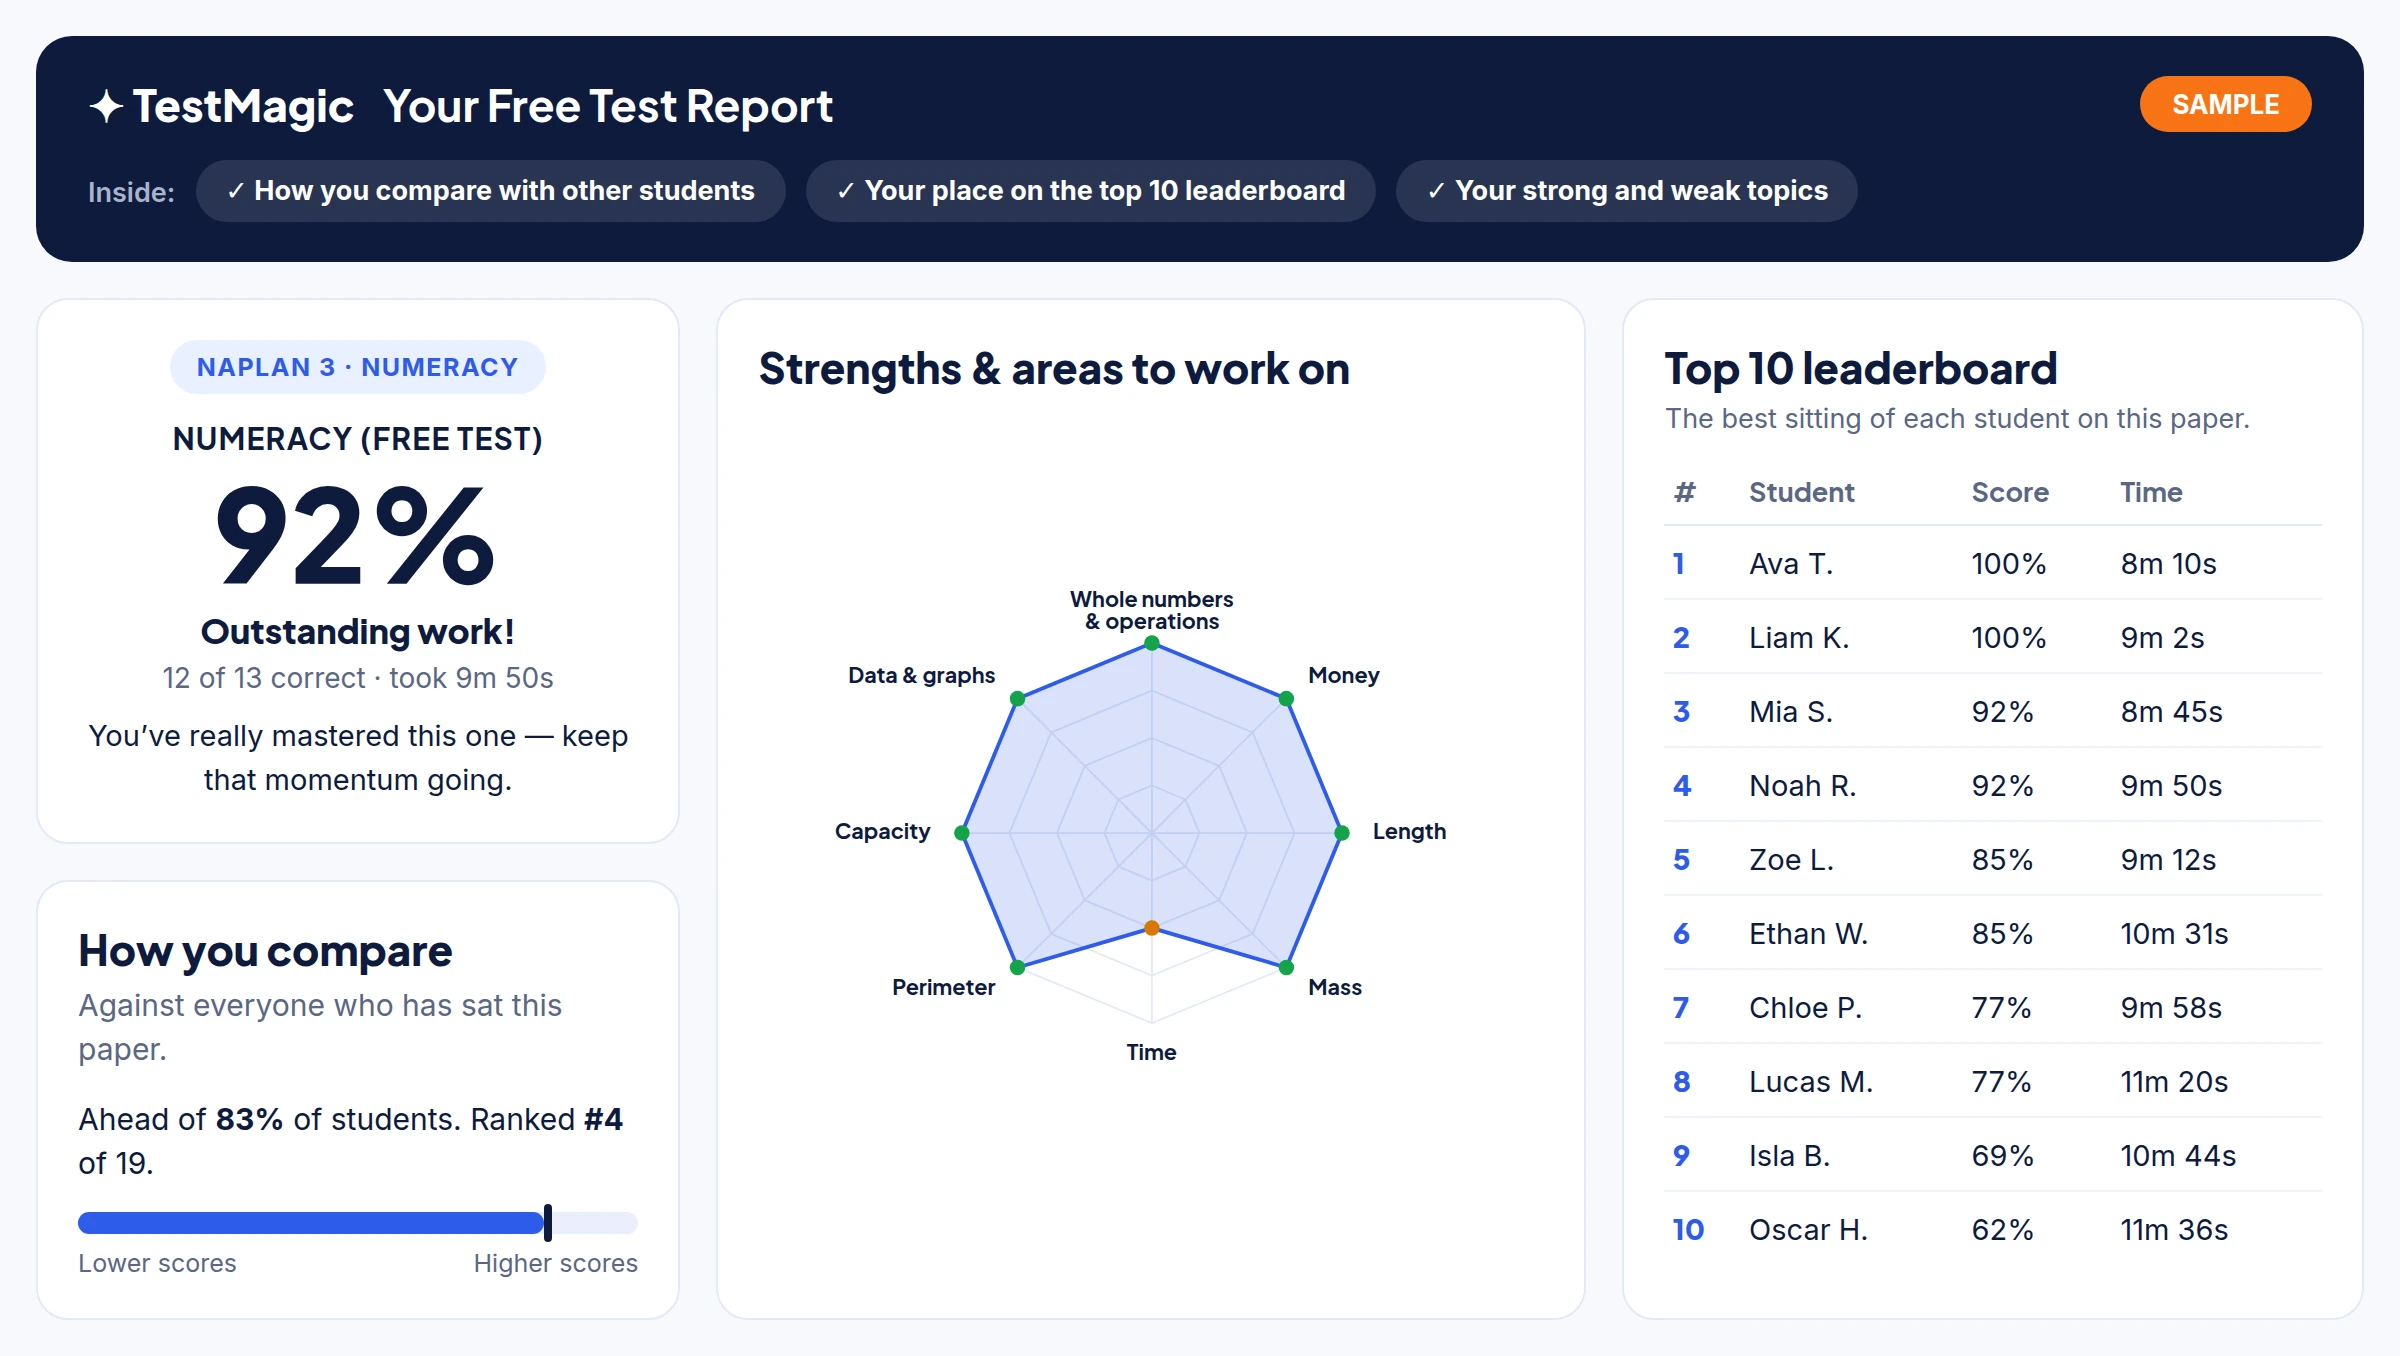Select leaderboard row Chloe P.
2400x1356 pixels.
pyautogui.click(x=1992, y=1007)
